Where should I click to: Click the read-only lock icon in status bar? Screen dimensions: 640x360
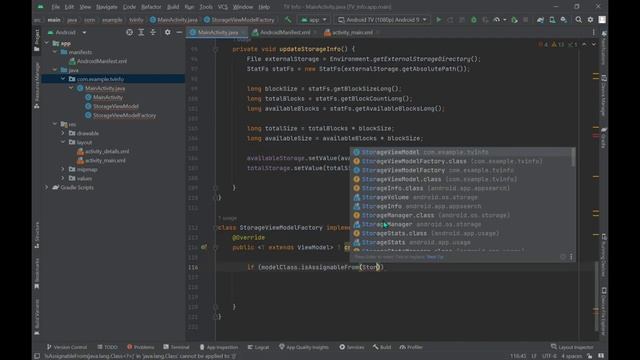[x=590, y=356]
